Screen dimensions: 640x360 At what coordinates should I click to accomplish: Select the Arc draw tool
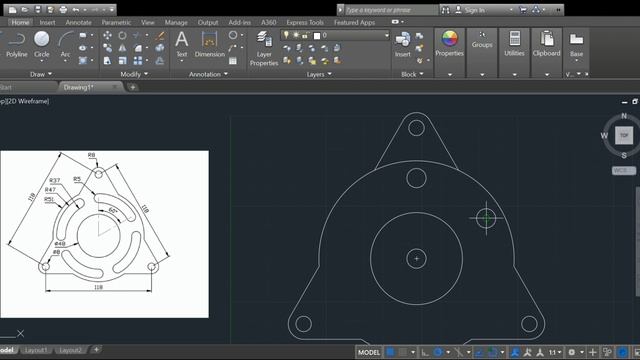(x=65, y=44)
